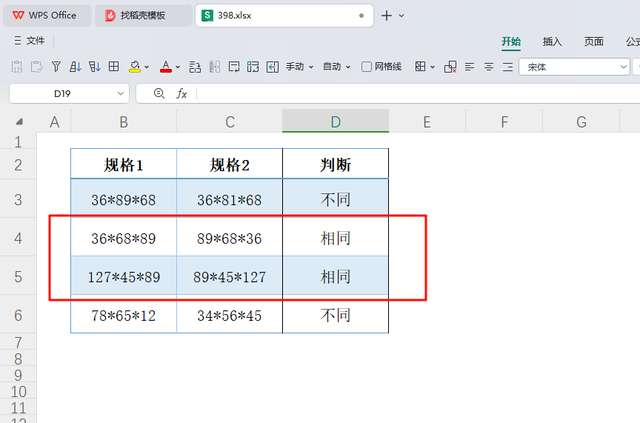Click the 规格2 header cell
The image size is (640, 423).
pyautogui.click(x=230, y=165)
